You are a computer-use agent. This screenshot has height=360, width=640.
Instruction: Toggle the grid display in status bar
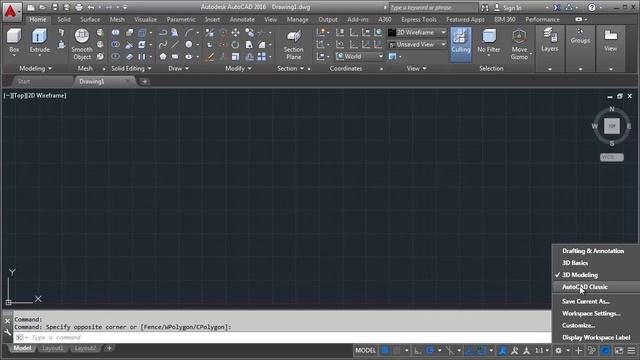[385, 351]
